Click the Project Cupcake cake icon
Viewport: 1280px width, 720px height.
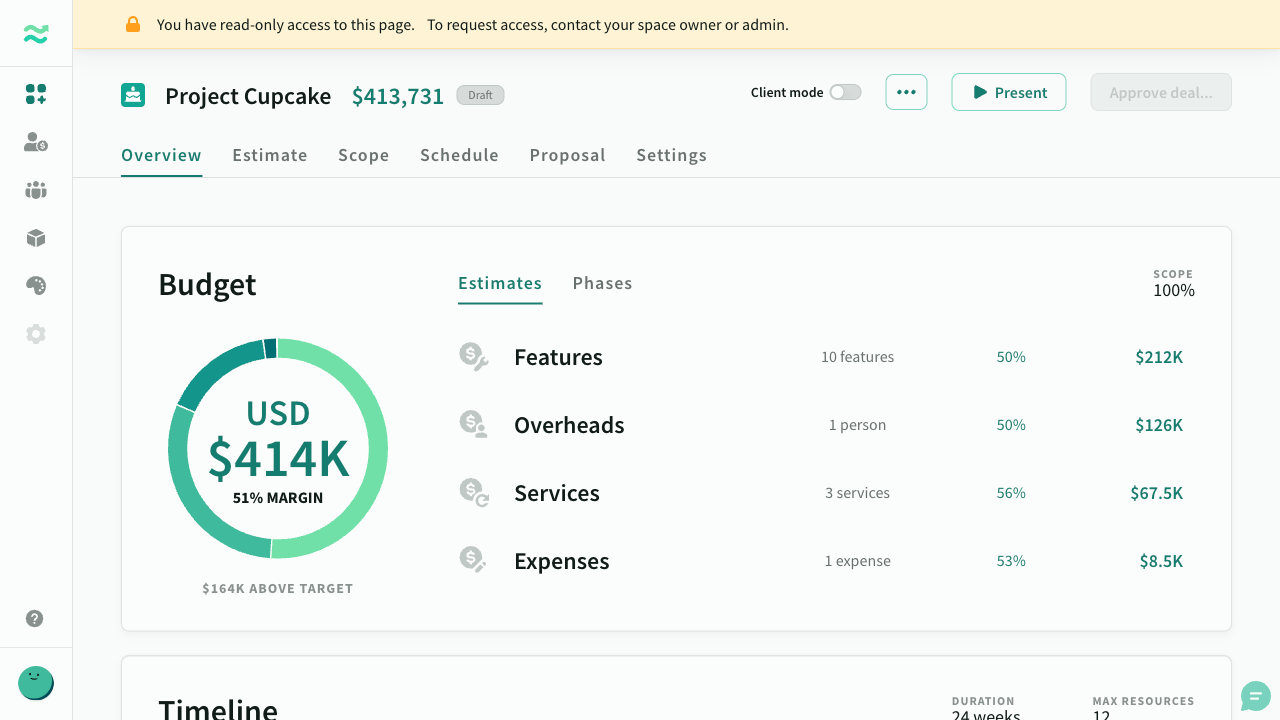(133, 95)
